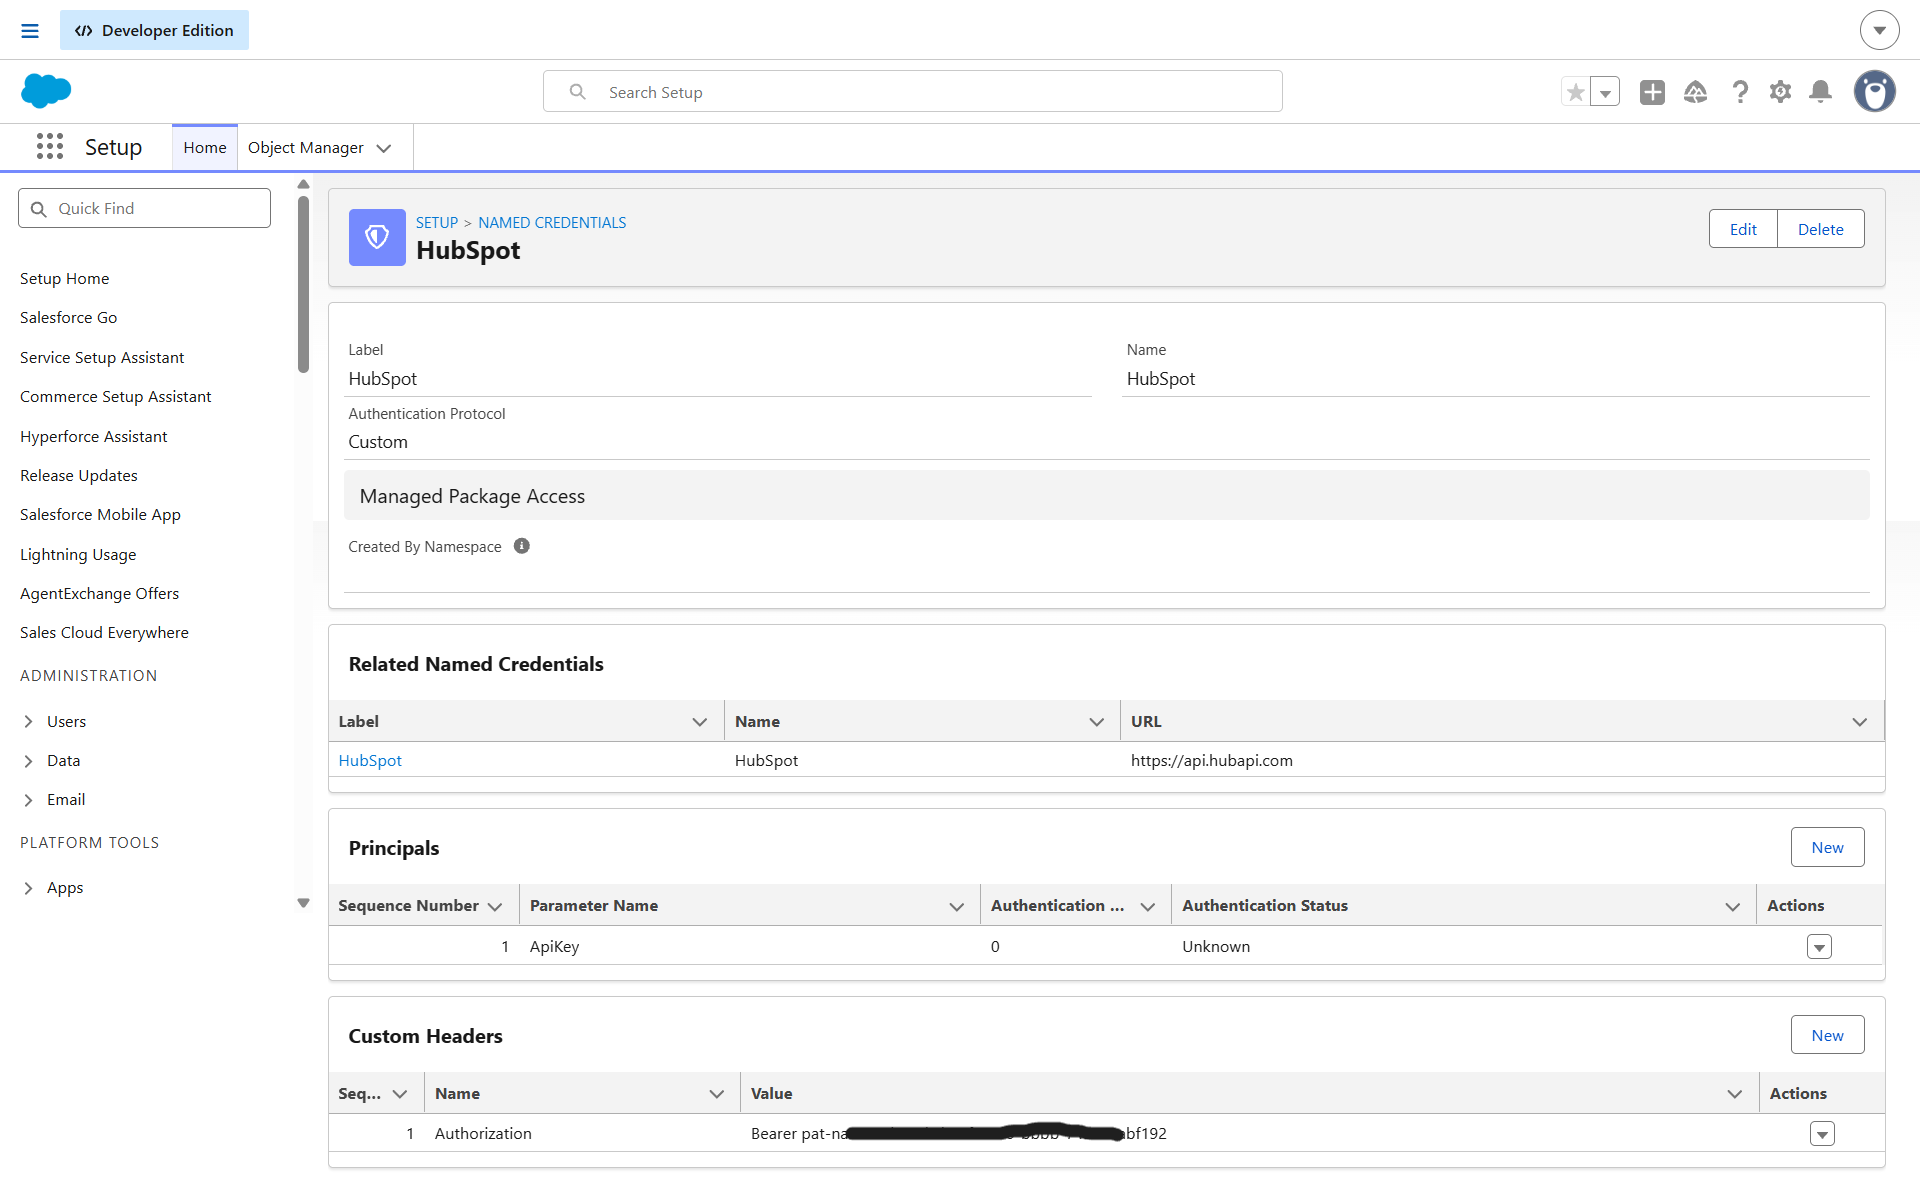
Task: Click the Managed Package Access section header
Action: click(1106, 495)
